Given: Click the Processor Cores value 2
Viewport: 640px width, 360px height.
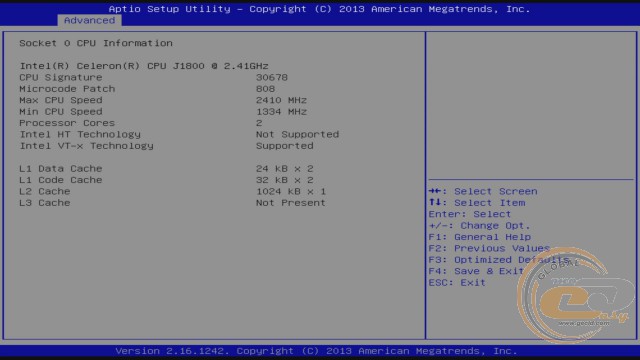Looking at the screenshot, I should click(x=259, y=123).
